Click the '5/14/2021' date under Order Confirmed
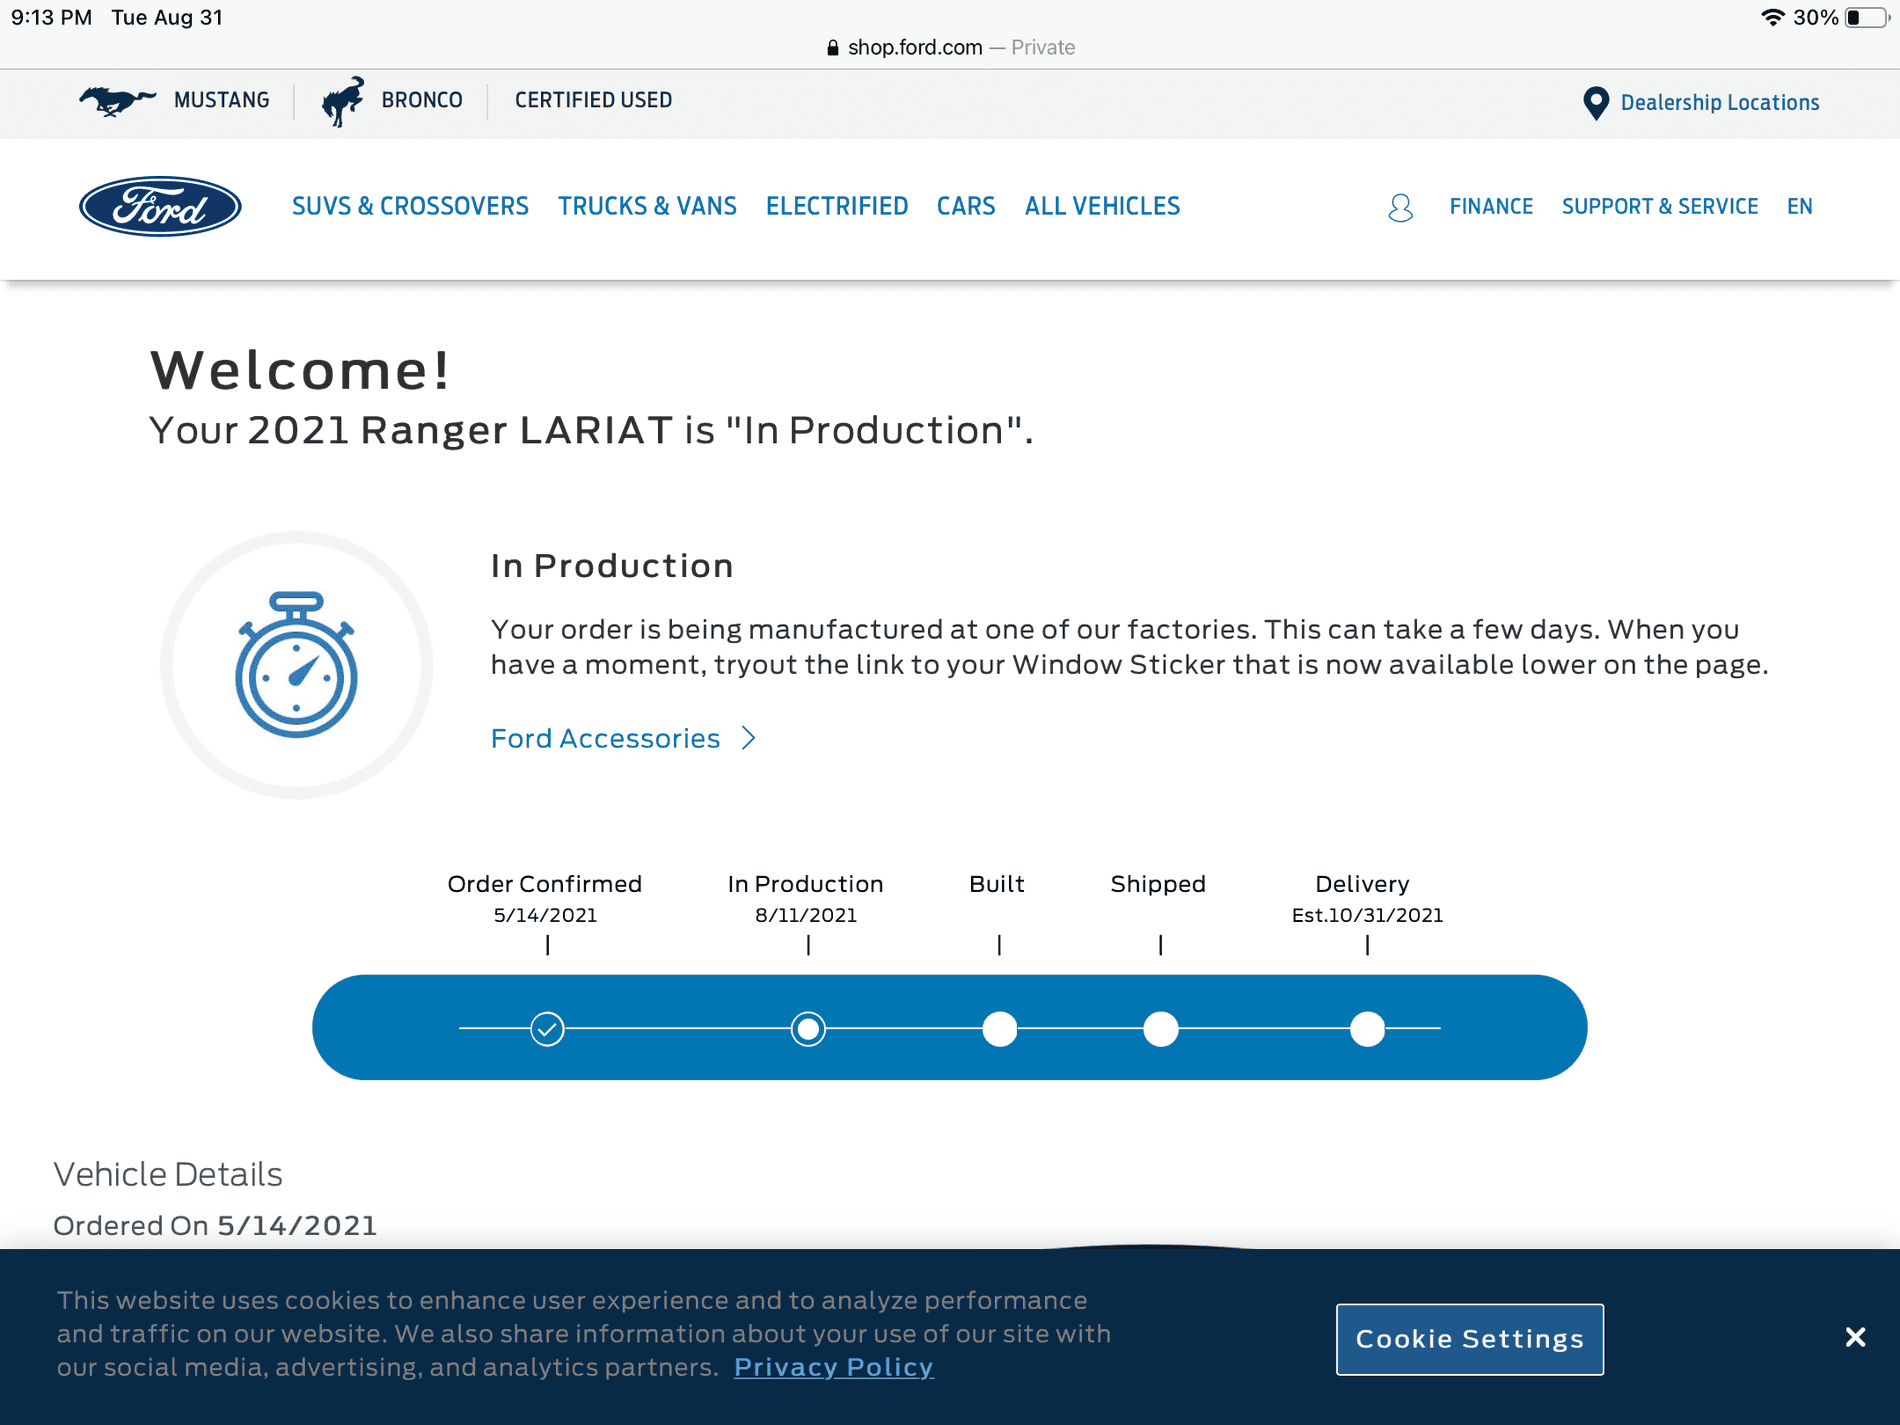The width and height of the screenshot is (1900, 1425). (545, 915)
